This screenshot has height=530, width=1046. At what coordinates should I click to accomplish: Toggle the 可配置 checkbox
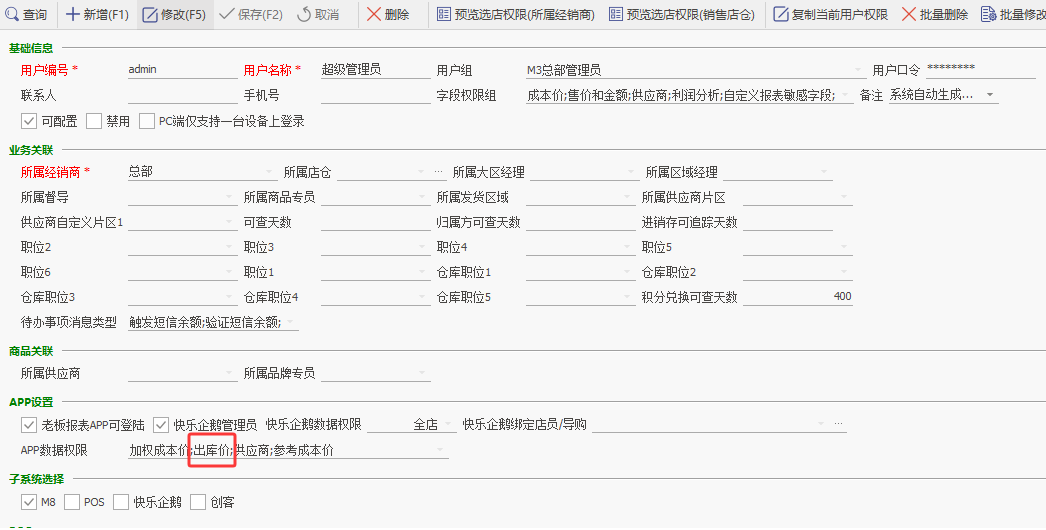coord(29,121)
